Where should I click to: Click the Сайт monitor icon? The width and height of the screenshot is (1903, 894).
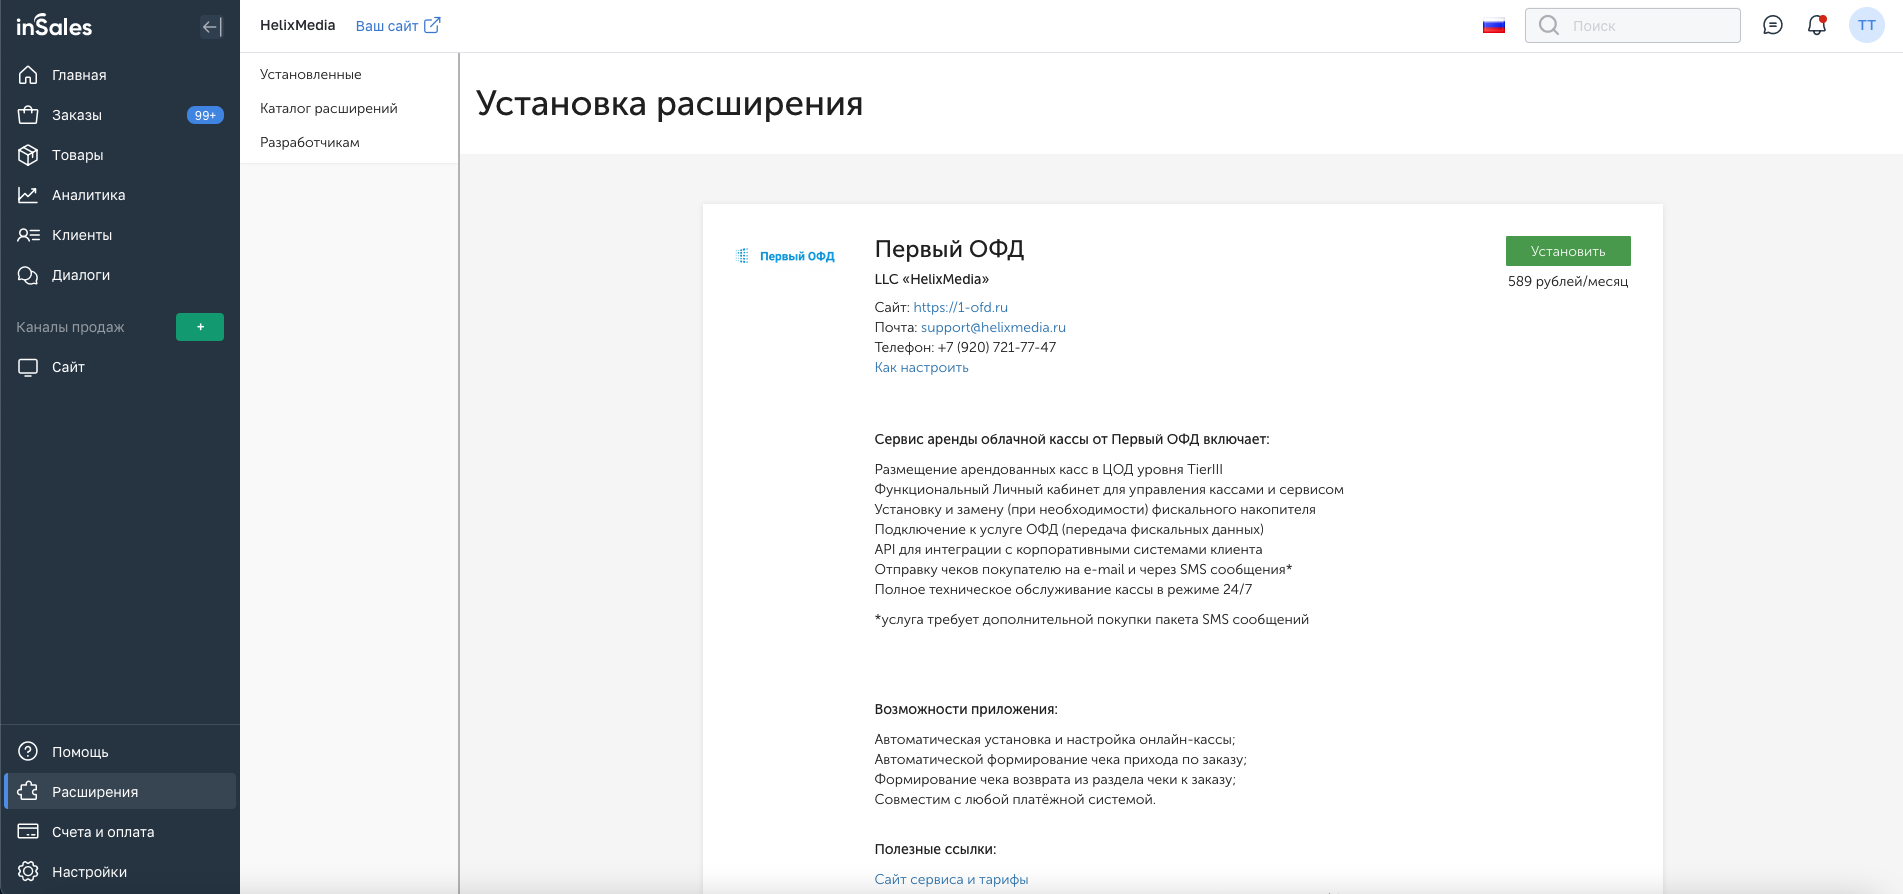tap(28, 367)
